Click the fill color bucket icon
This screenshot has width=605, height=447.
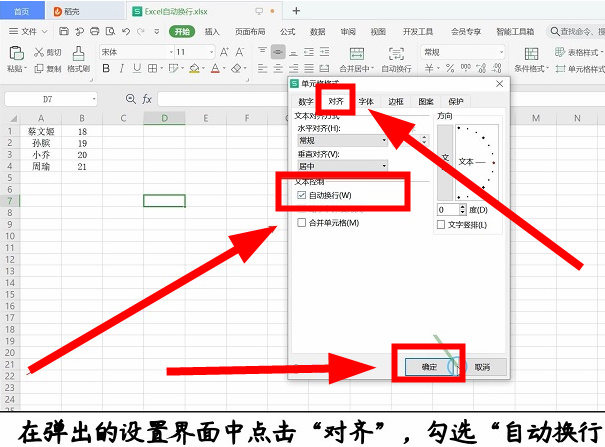(194, 68)
